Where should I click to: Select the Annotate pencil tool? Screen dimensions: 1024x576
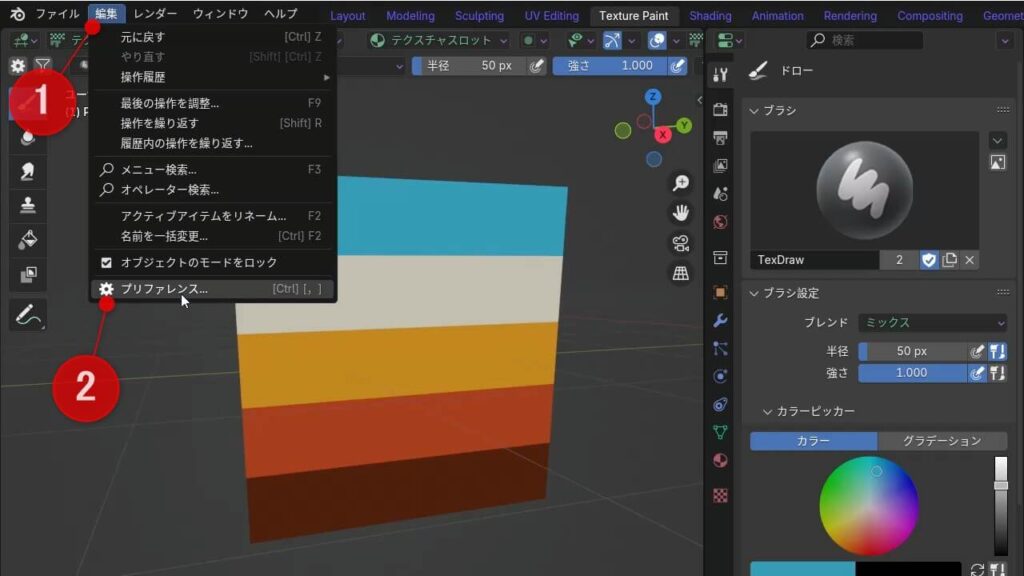click(28, 315)
